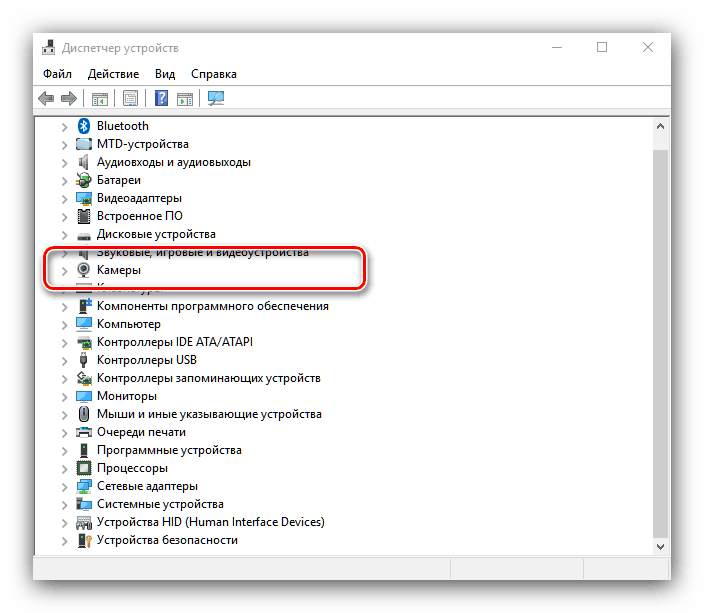The height and width of the screenshot is (613, 704).
Task: Click the webcam icon next to Камеры
Action: click(84, 270)
